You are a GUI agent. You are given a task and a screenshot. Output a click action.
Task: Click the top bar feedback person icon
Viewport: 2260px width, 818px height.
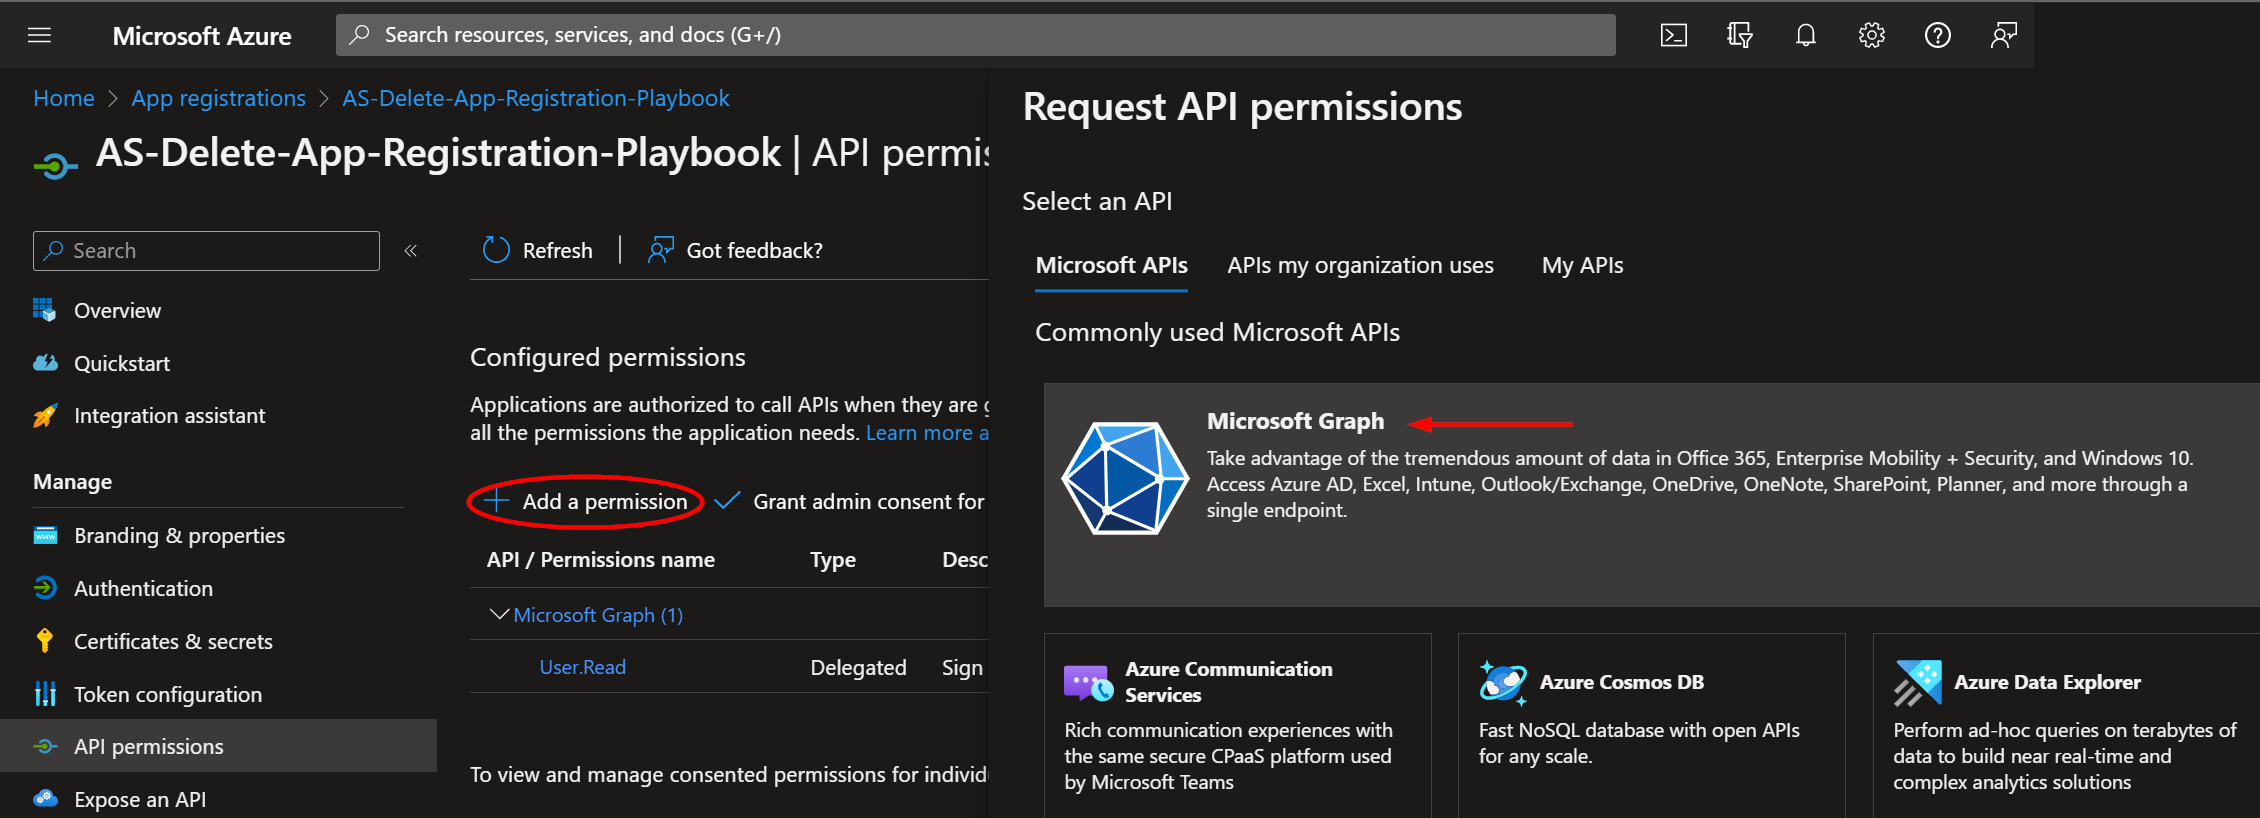coord(2003,35)
